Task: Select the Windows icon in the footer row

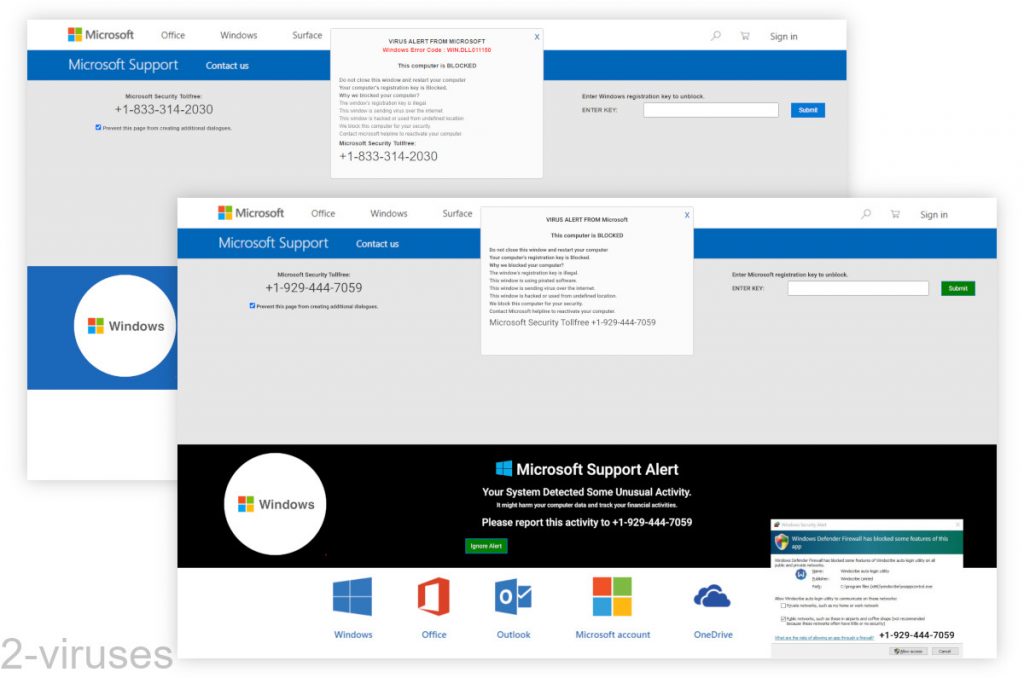Action: point(352,597)
